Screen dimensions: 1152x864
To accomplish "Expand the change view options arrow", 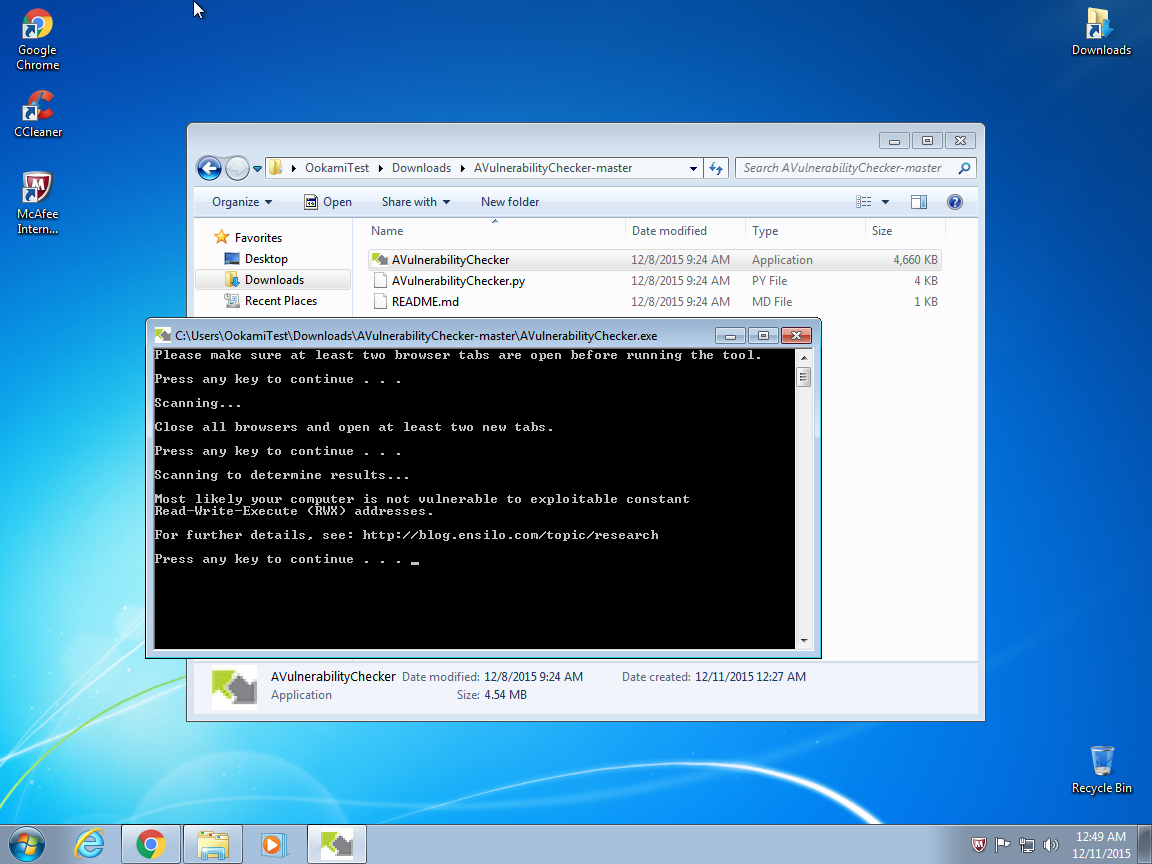I will (885, 202).
